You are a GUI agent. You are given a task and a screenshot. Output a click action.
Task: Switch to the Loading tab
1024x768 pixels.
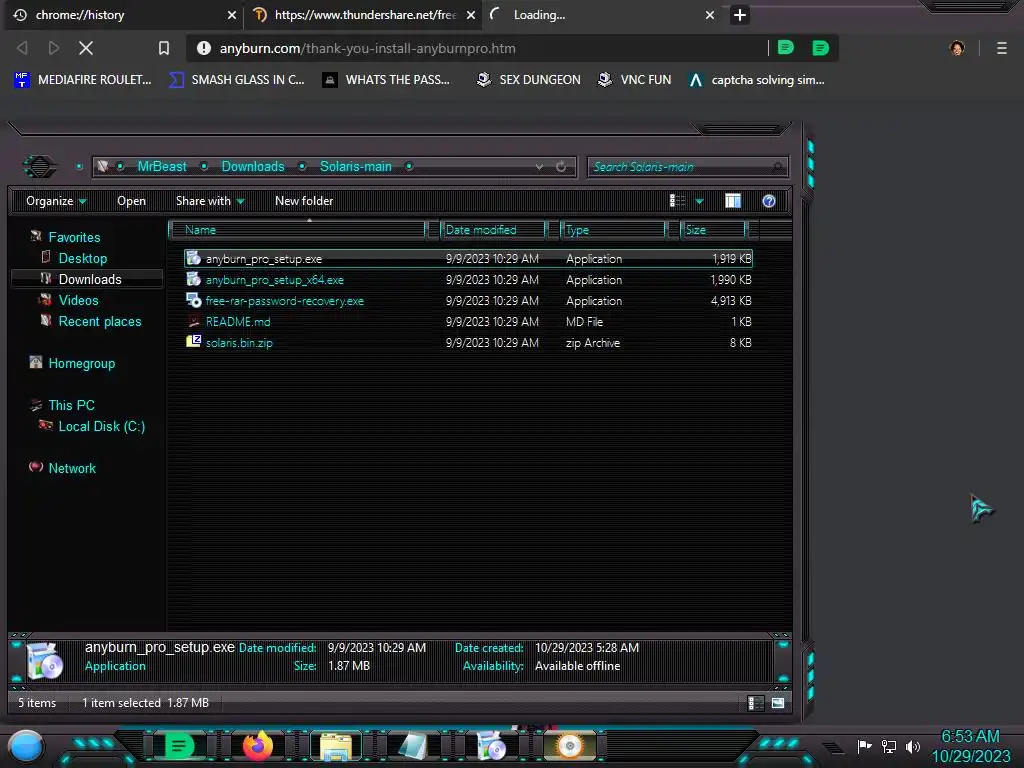(x=601, y=15)
